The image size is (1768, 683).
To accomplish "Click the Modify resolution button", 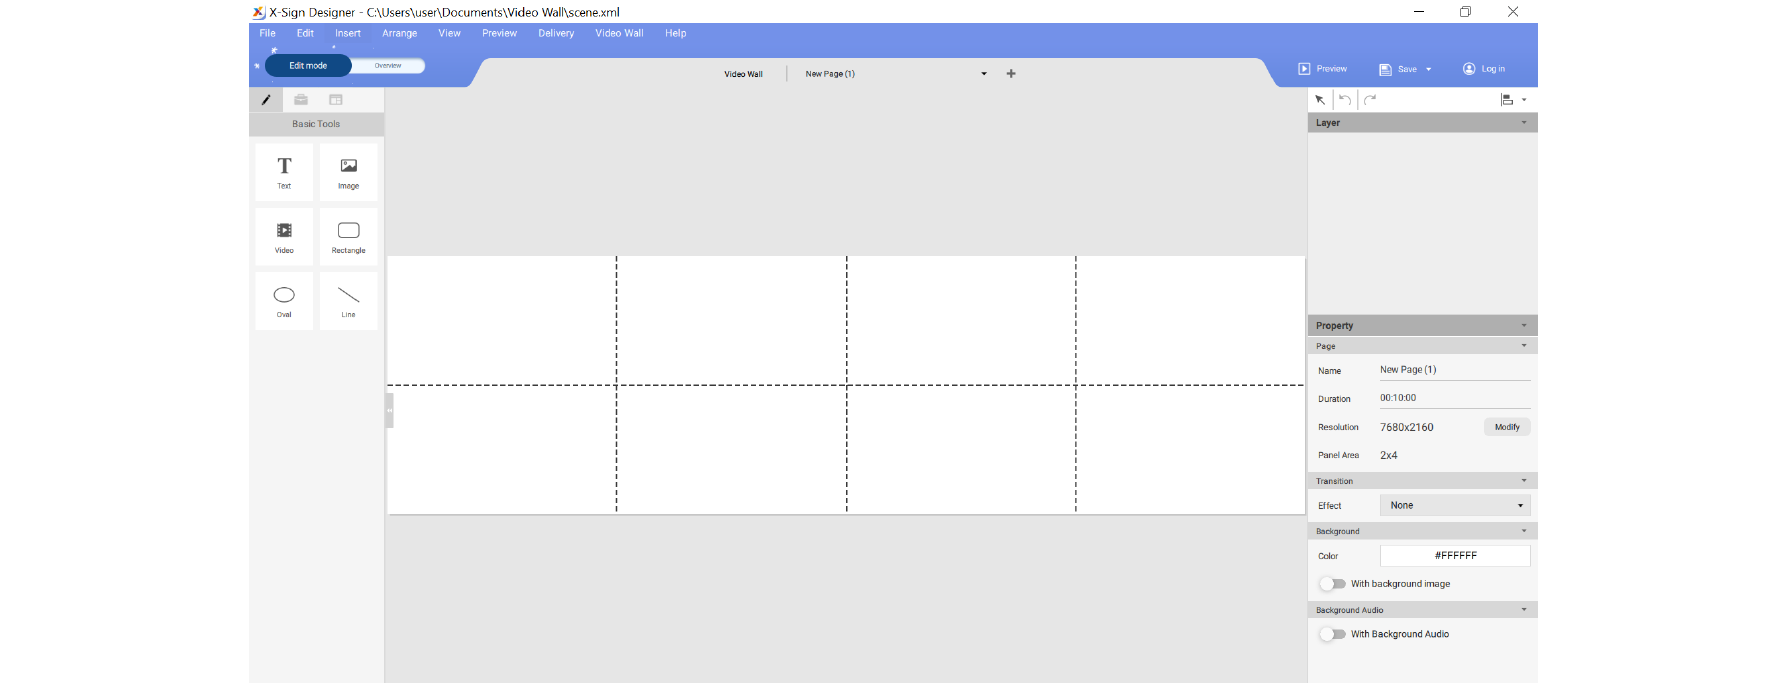I will click(x=1507, y=427).
